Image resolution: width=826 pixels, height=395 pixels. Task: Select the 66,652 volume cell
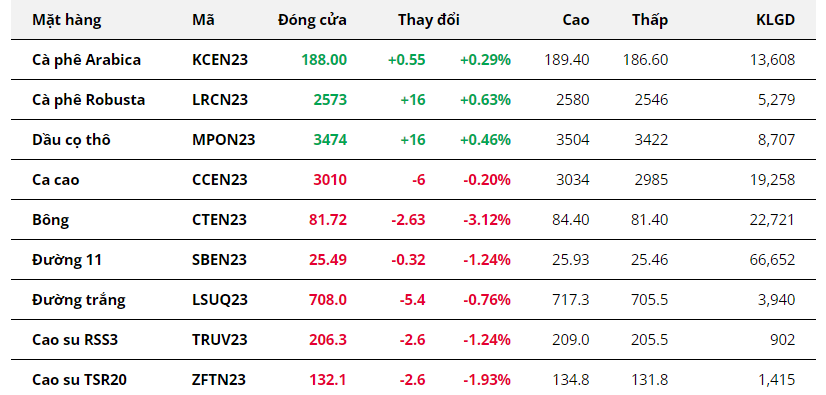(772, 260)
